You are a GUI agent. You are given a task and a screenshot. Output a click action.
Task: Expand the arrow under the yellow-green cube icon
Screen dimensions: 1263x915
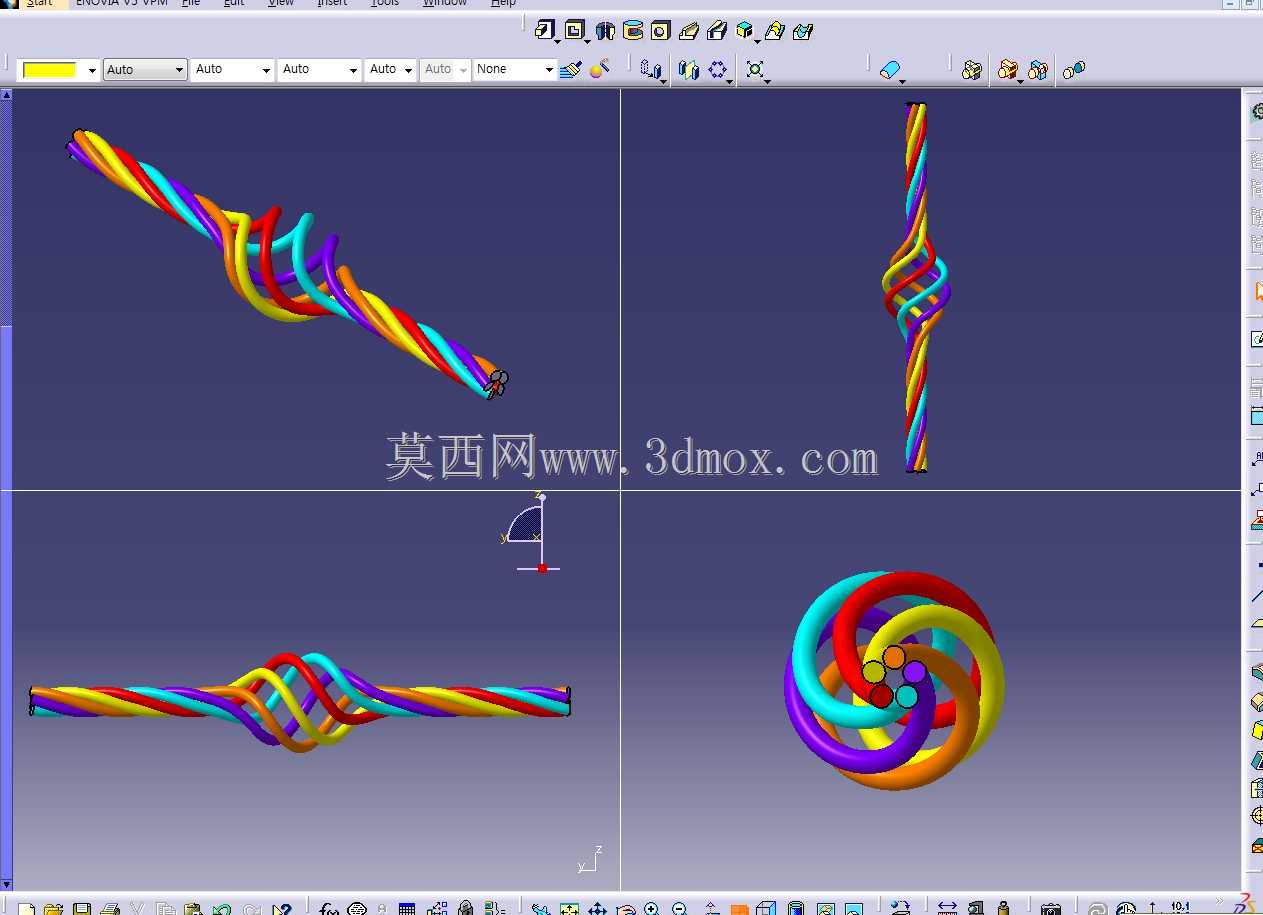pos(756,41)
